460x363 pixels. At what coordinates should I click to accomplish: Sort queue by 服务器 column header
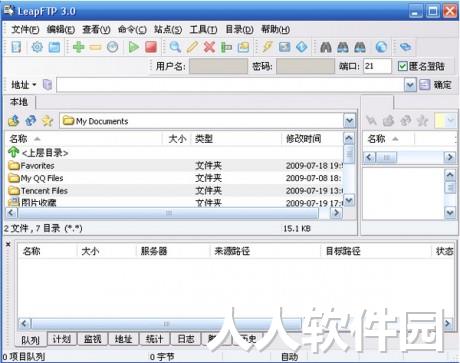pos(173,251)
